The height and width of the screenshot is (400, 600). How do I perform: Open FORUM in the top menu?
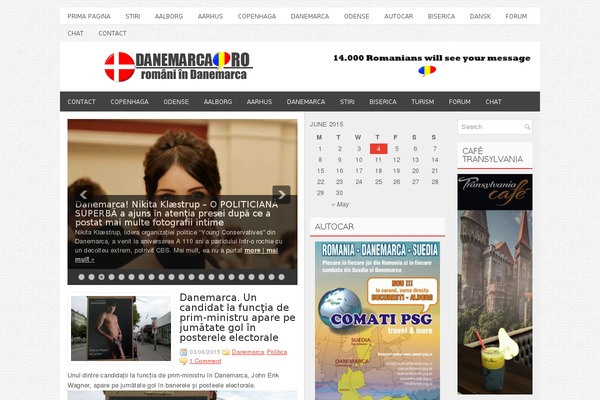[x=516, y=16]
